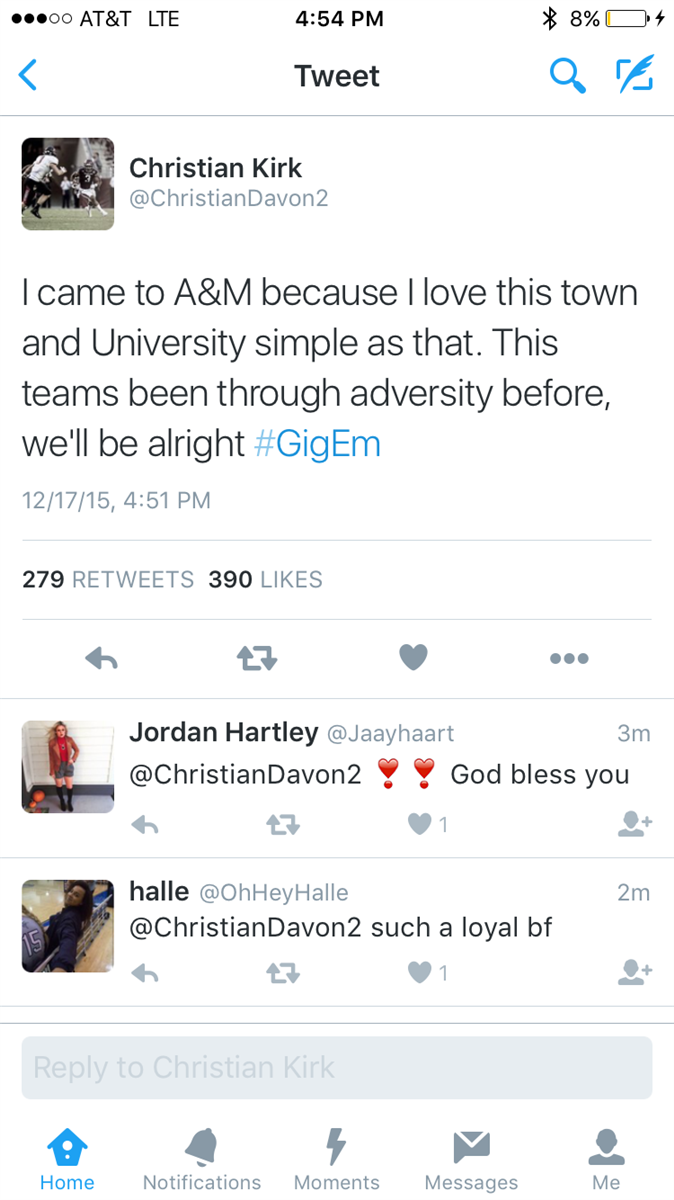Reply to Christian Kirk's main tweet
Image resolution: width=674 pixels, height=1200 pixels.
102,658
